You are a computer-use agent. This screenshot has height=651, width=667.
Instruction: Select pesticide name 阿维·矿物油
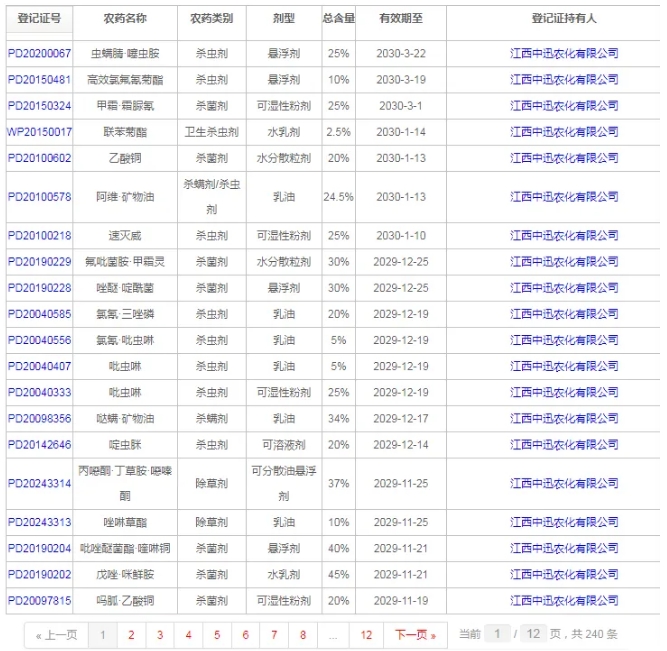coord(125,197)
